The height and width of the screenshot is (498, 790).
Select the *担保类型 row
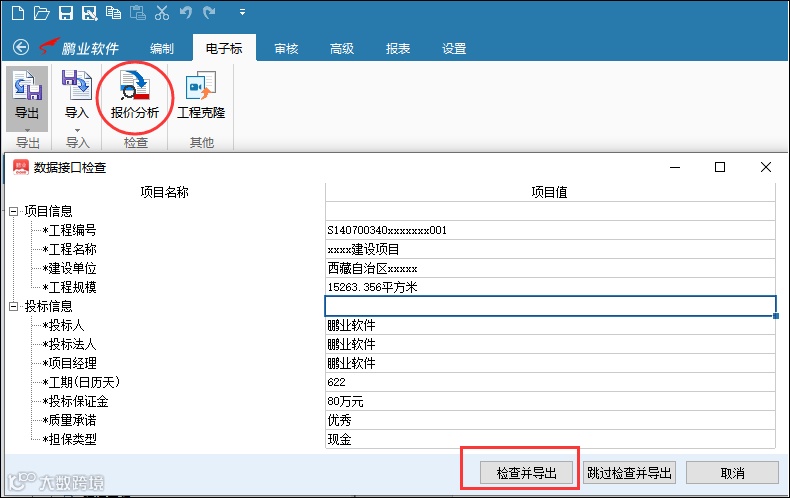[70, 439]
